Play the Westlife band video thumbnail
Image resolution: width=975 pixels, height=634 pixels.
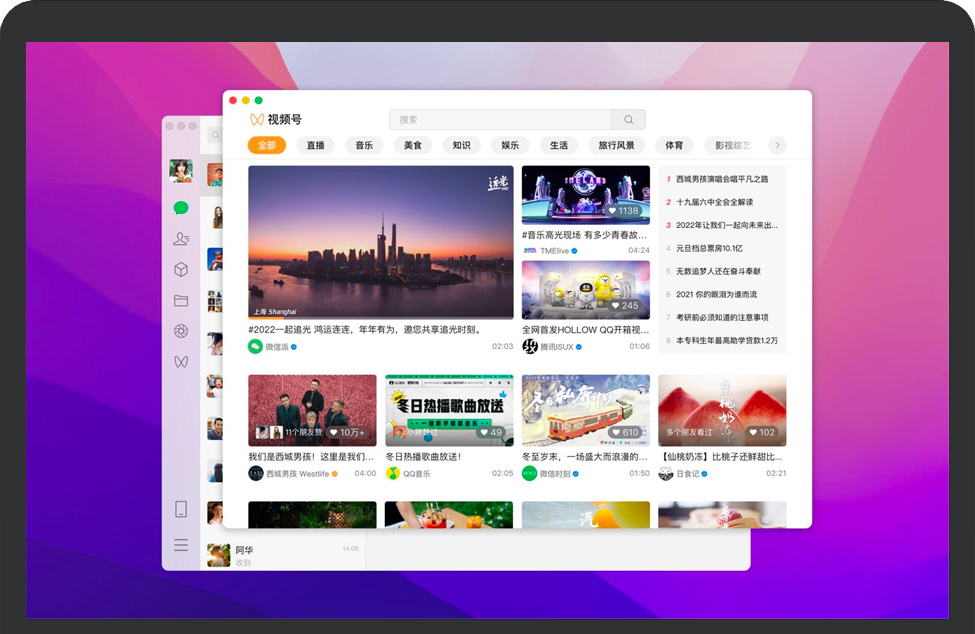312,410
